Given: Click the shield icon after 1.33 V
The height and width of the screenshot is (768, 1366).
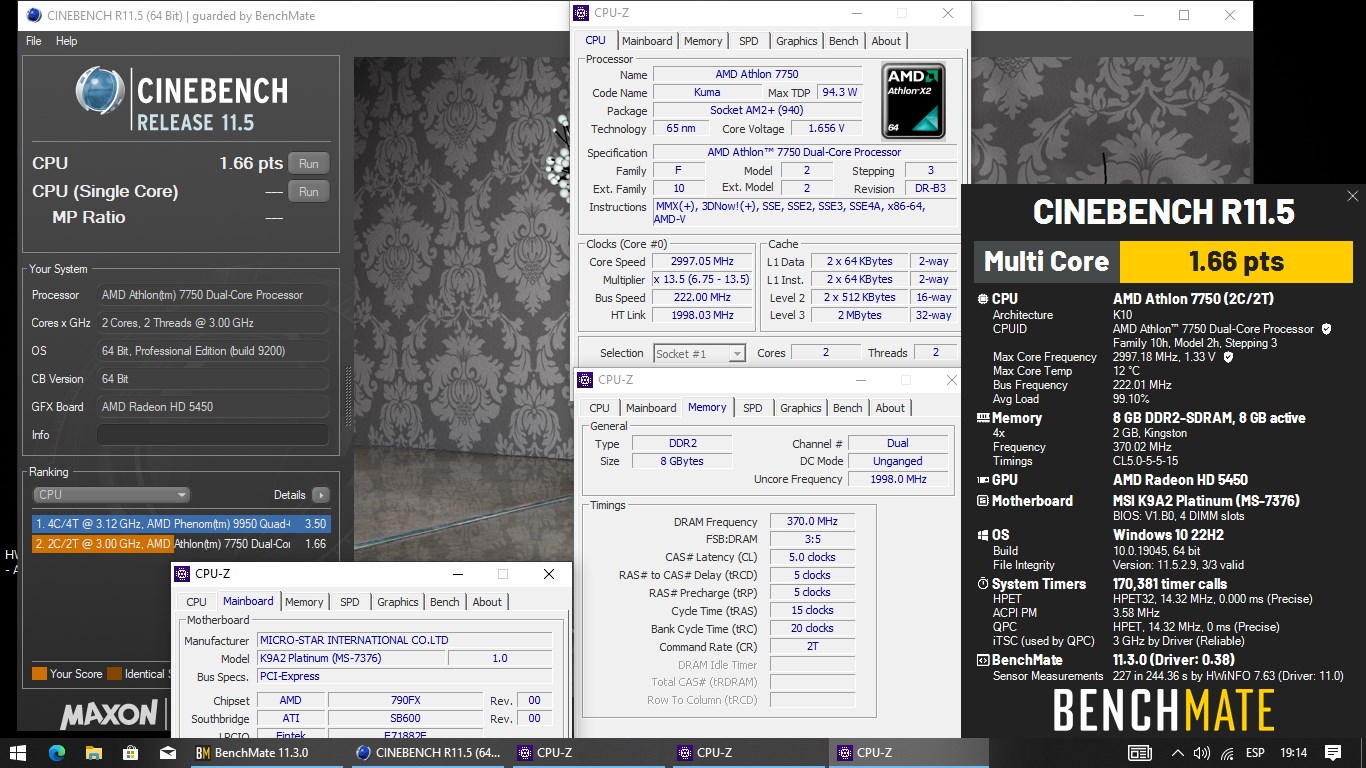Looking at the screenshot, I should coord(1228,356).
